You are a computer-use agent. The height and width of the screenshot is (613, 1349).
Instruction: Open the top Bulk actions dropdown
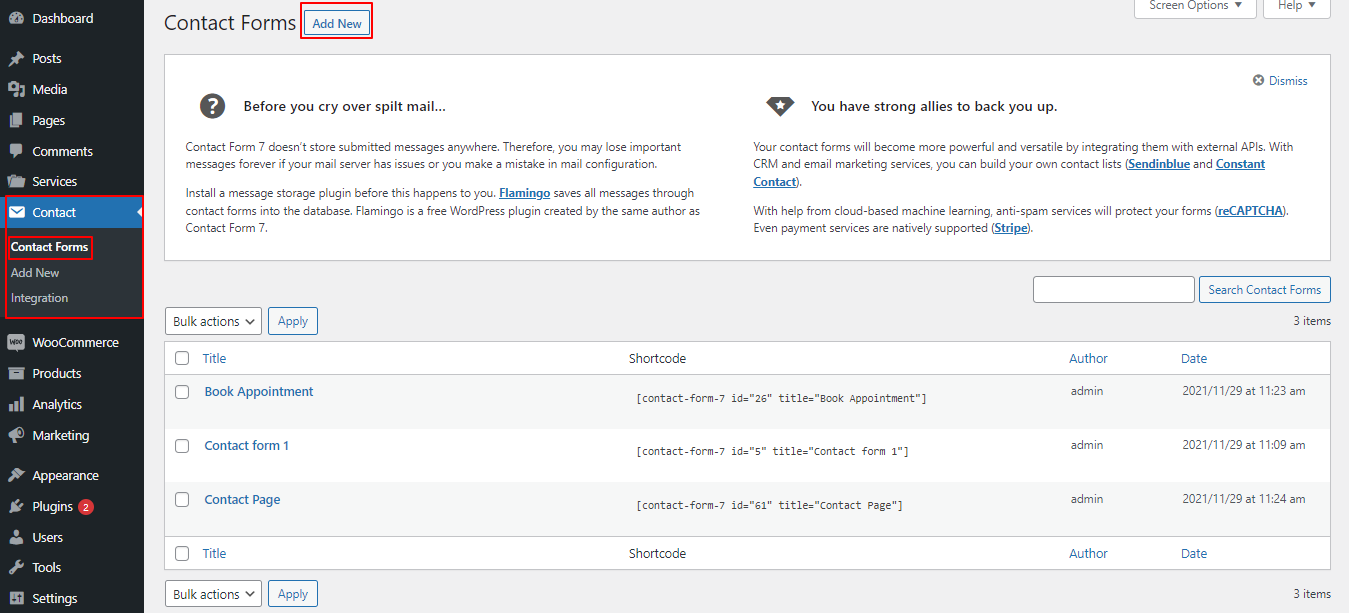pos(213,321)
